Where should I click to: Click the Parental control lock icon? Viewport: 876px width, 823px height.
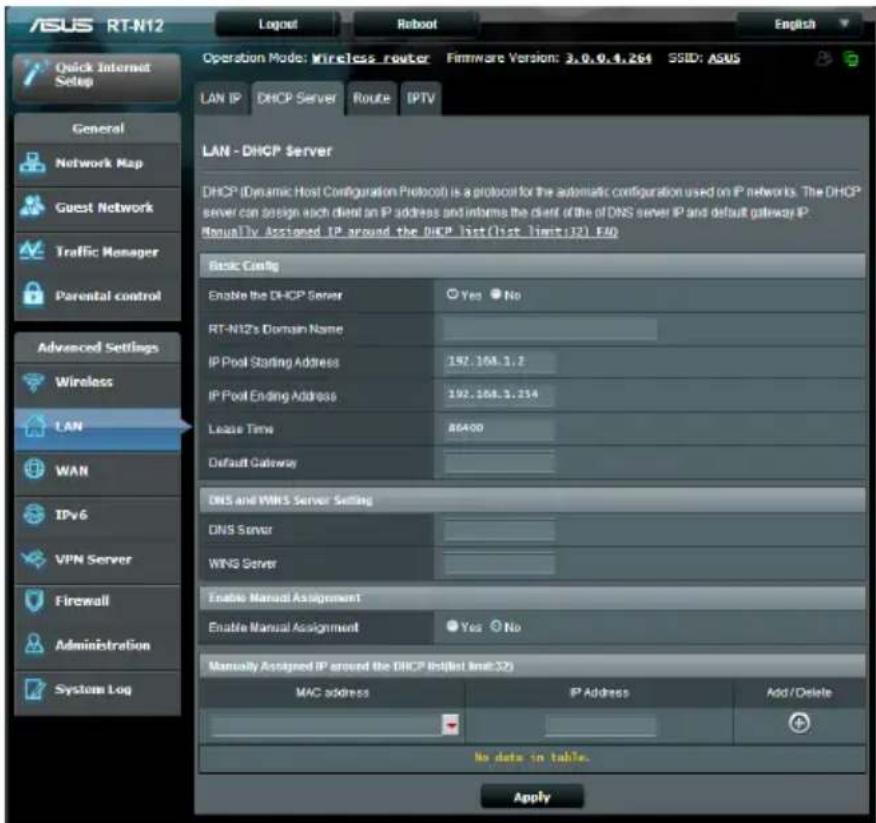pos(33,294)
